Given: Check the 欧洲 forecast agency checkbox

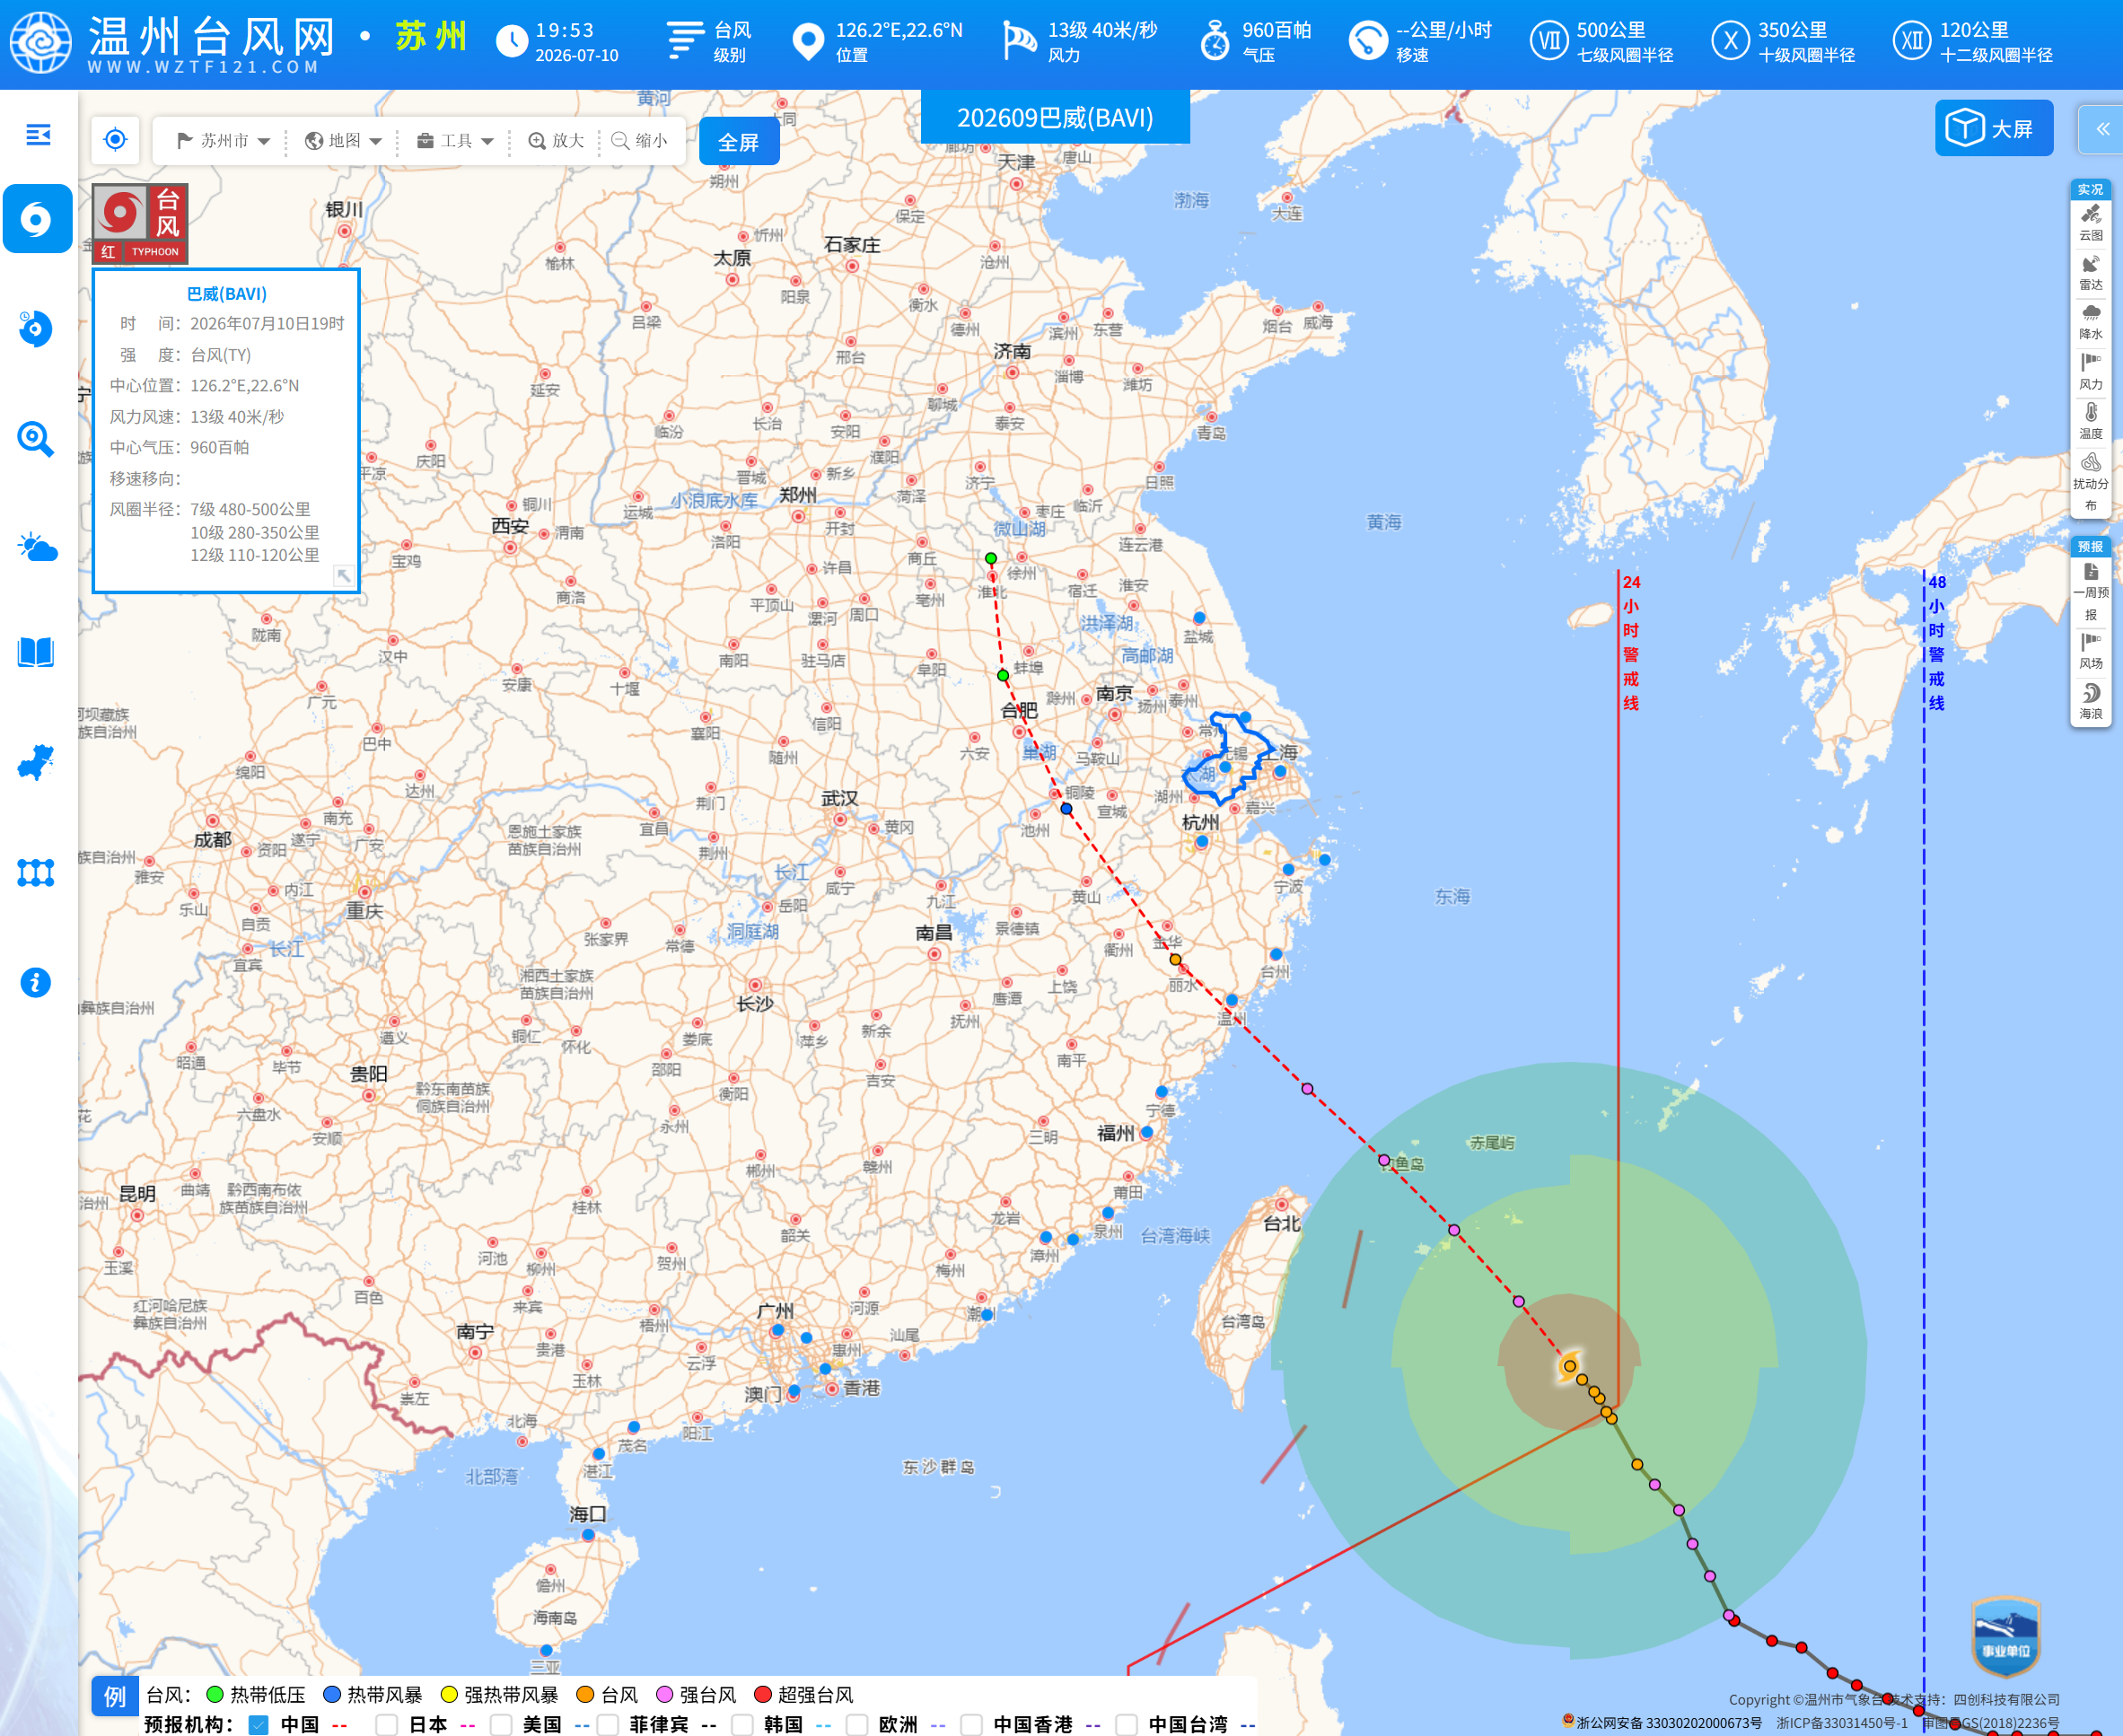Looking at the screenshot, I should click(856, 1724).
